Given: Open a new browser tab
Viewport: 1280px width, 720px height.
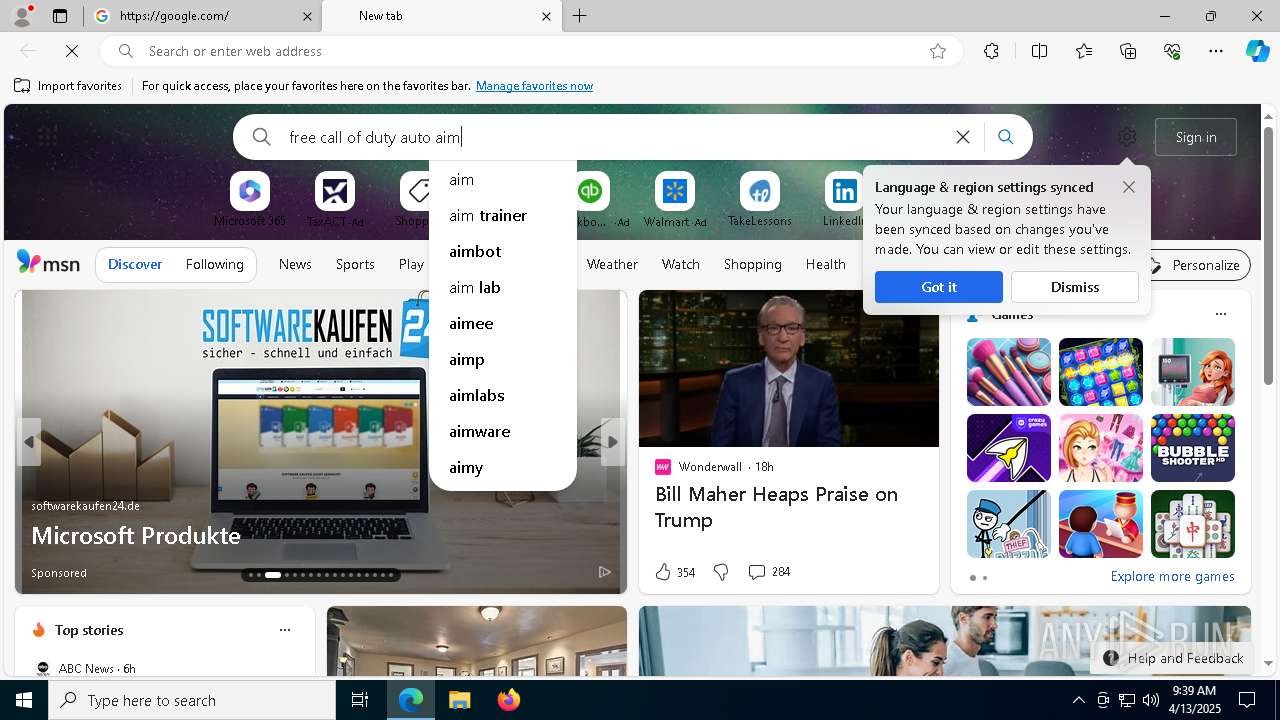Looking at the screenshot, I should 580,16.
